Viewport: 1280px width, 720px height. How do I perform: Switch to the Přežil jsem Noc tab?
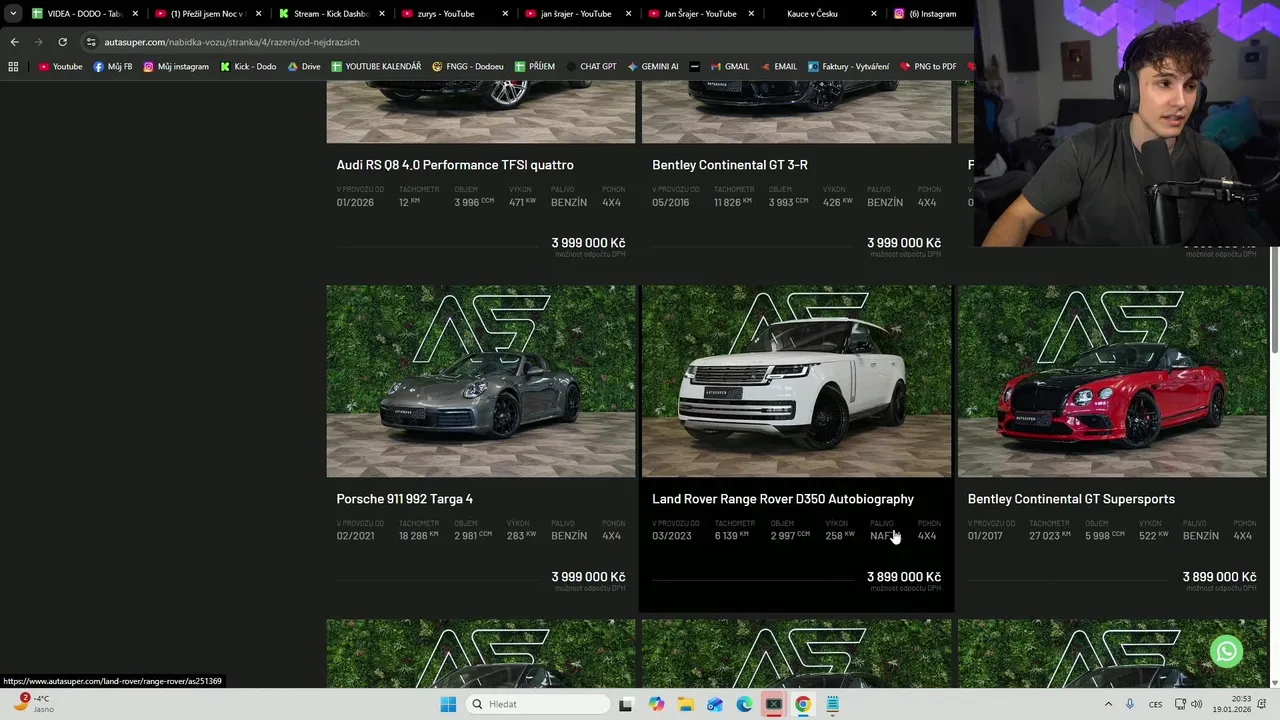coord(208,14)
